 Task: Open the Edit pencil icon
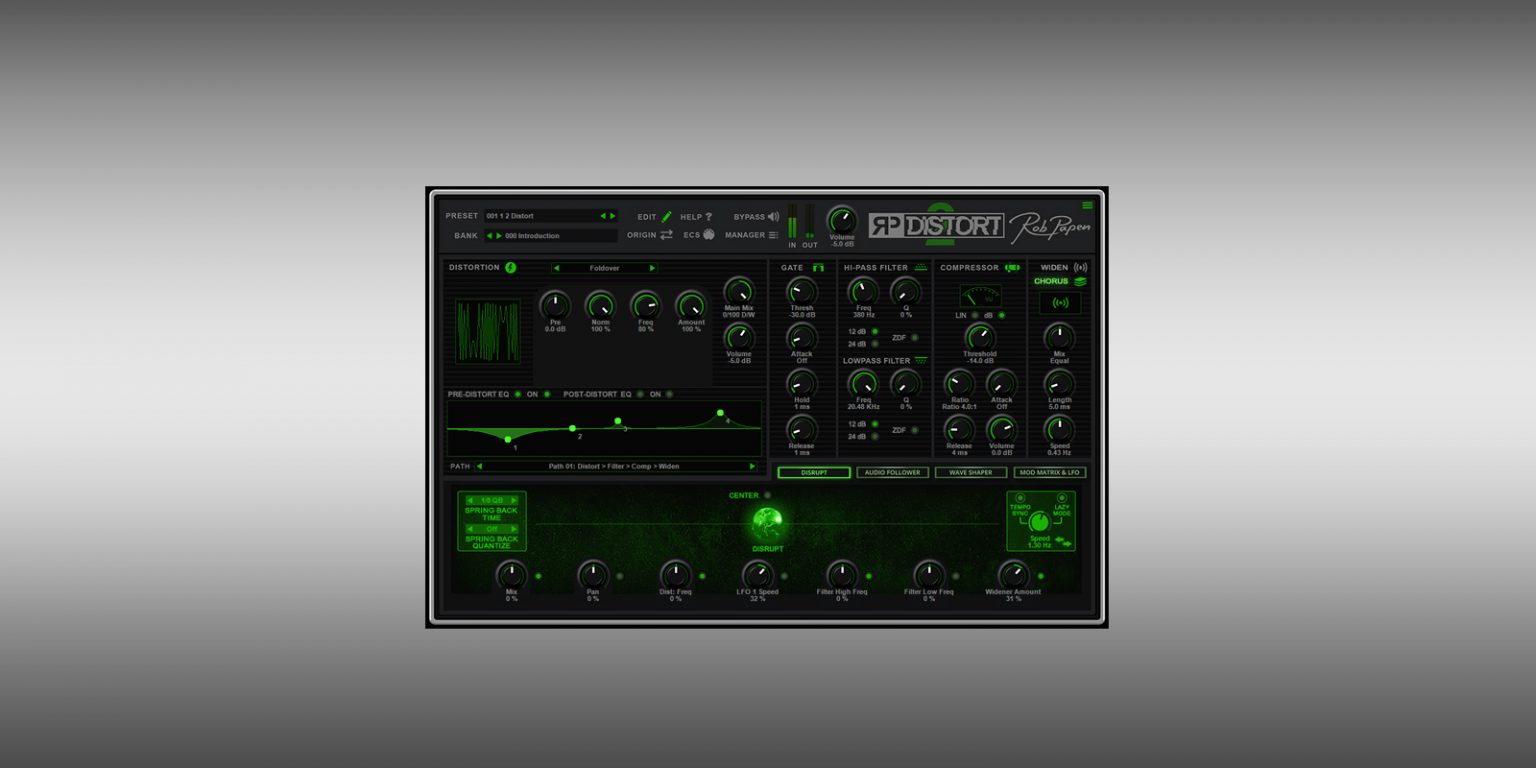coord(666,215)
